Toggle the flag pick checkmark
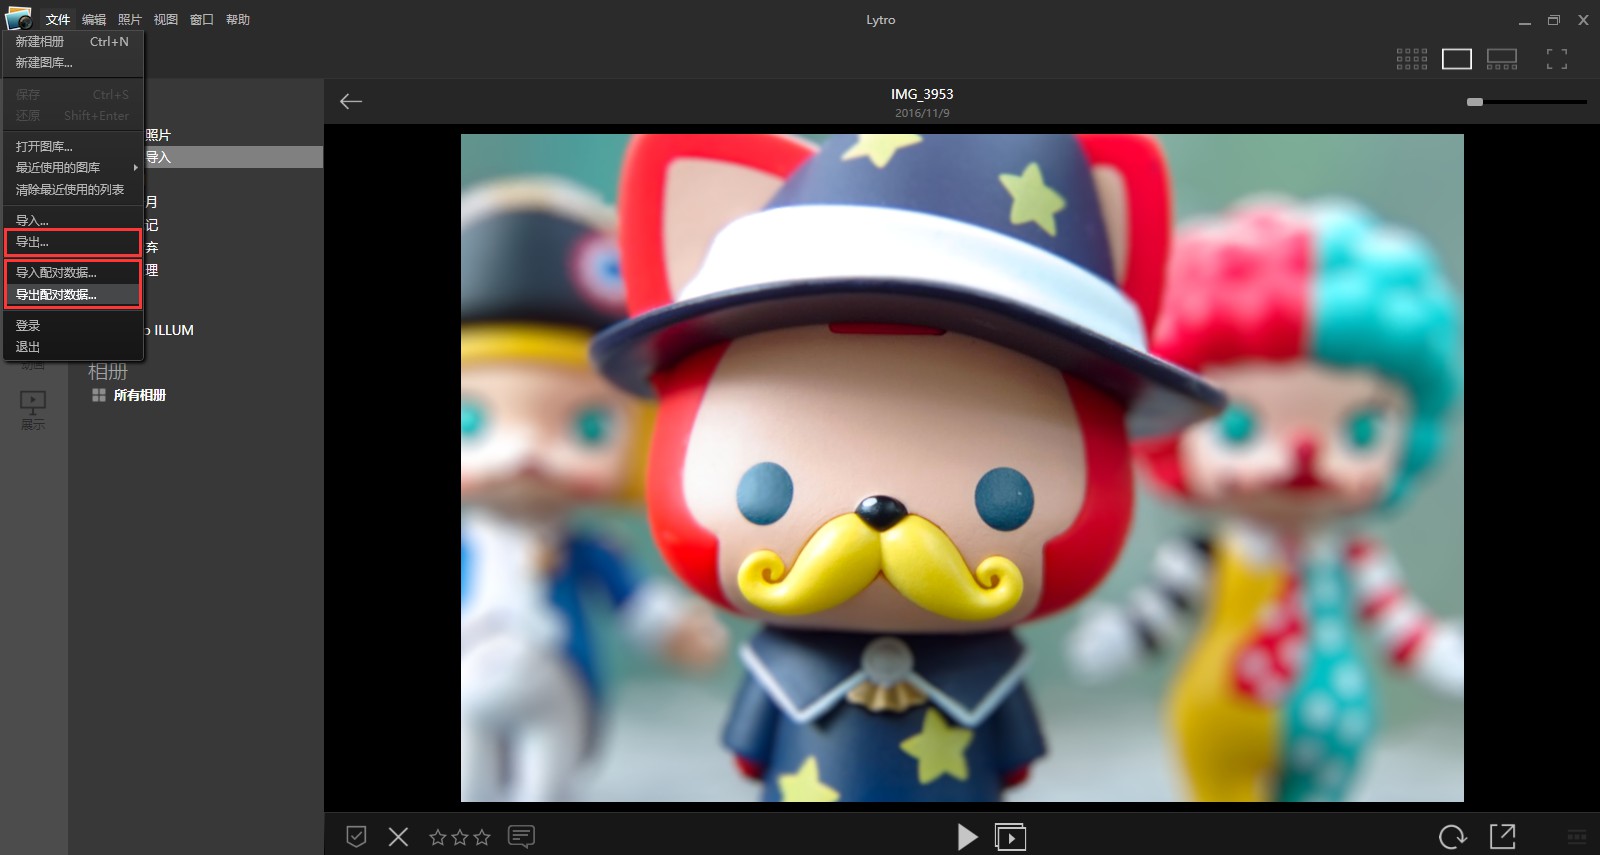 pyautogui.click(x=356, y=837)
